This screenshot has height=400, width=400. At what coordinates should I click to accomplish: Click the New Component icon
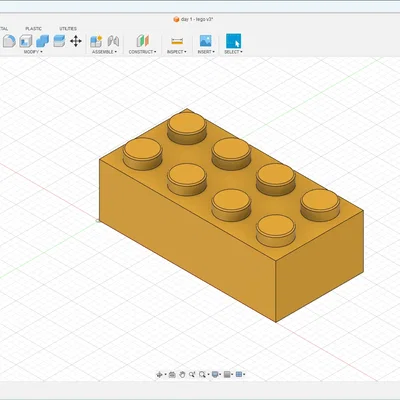(x=96, y=41)
